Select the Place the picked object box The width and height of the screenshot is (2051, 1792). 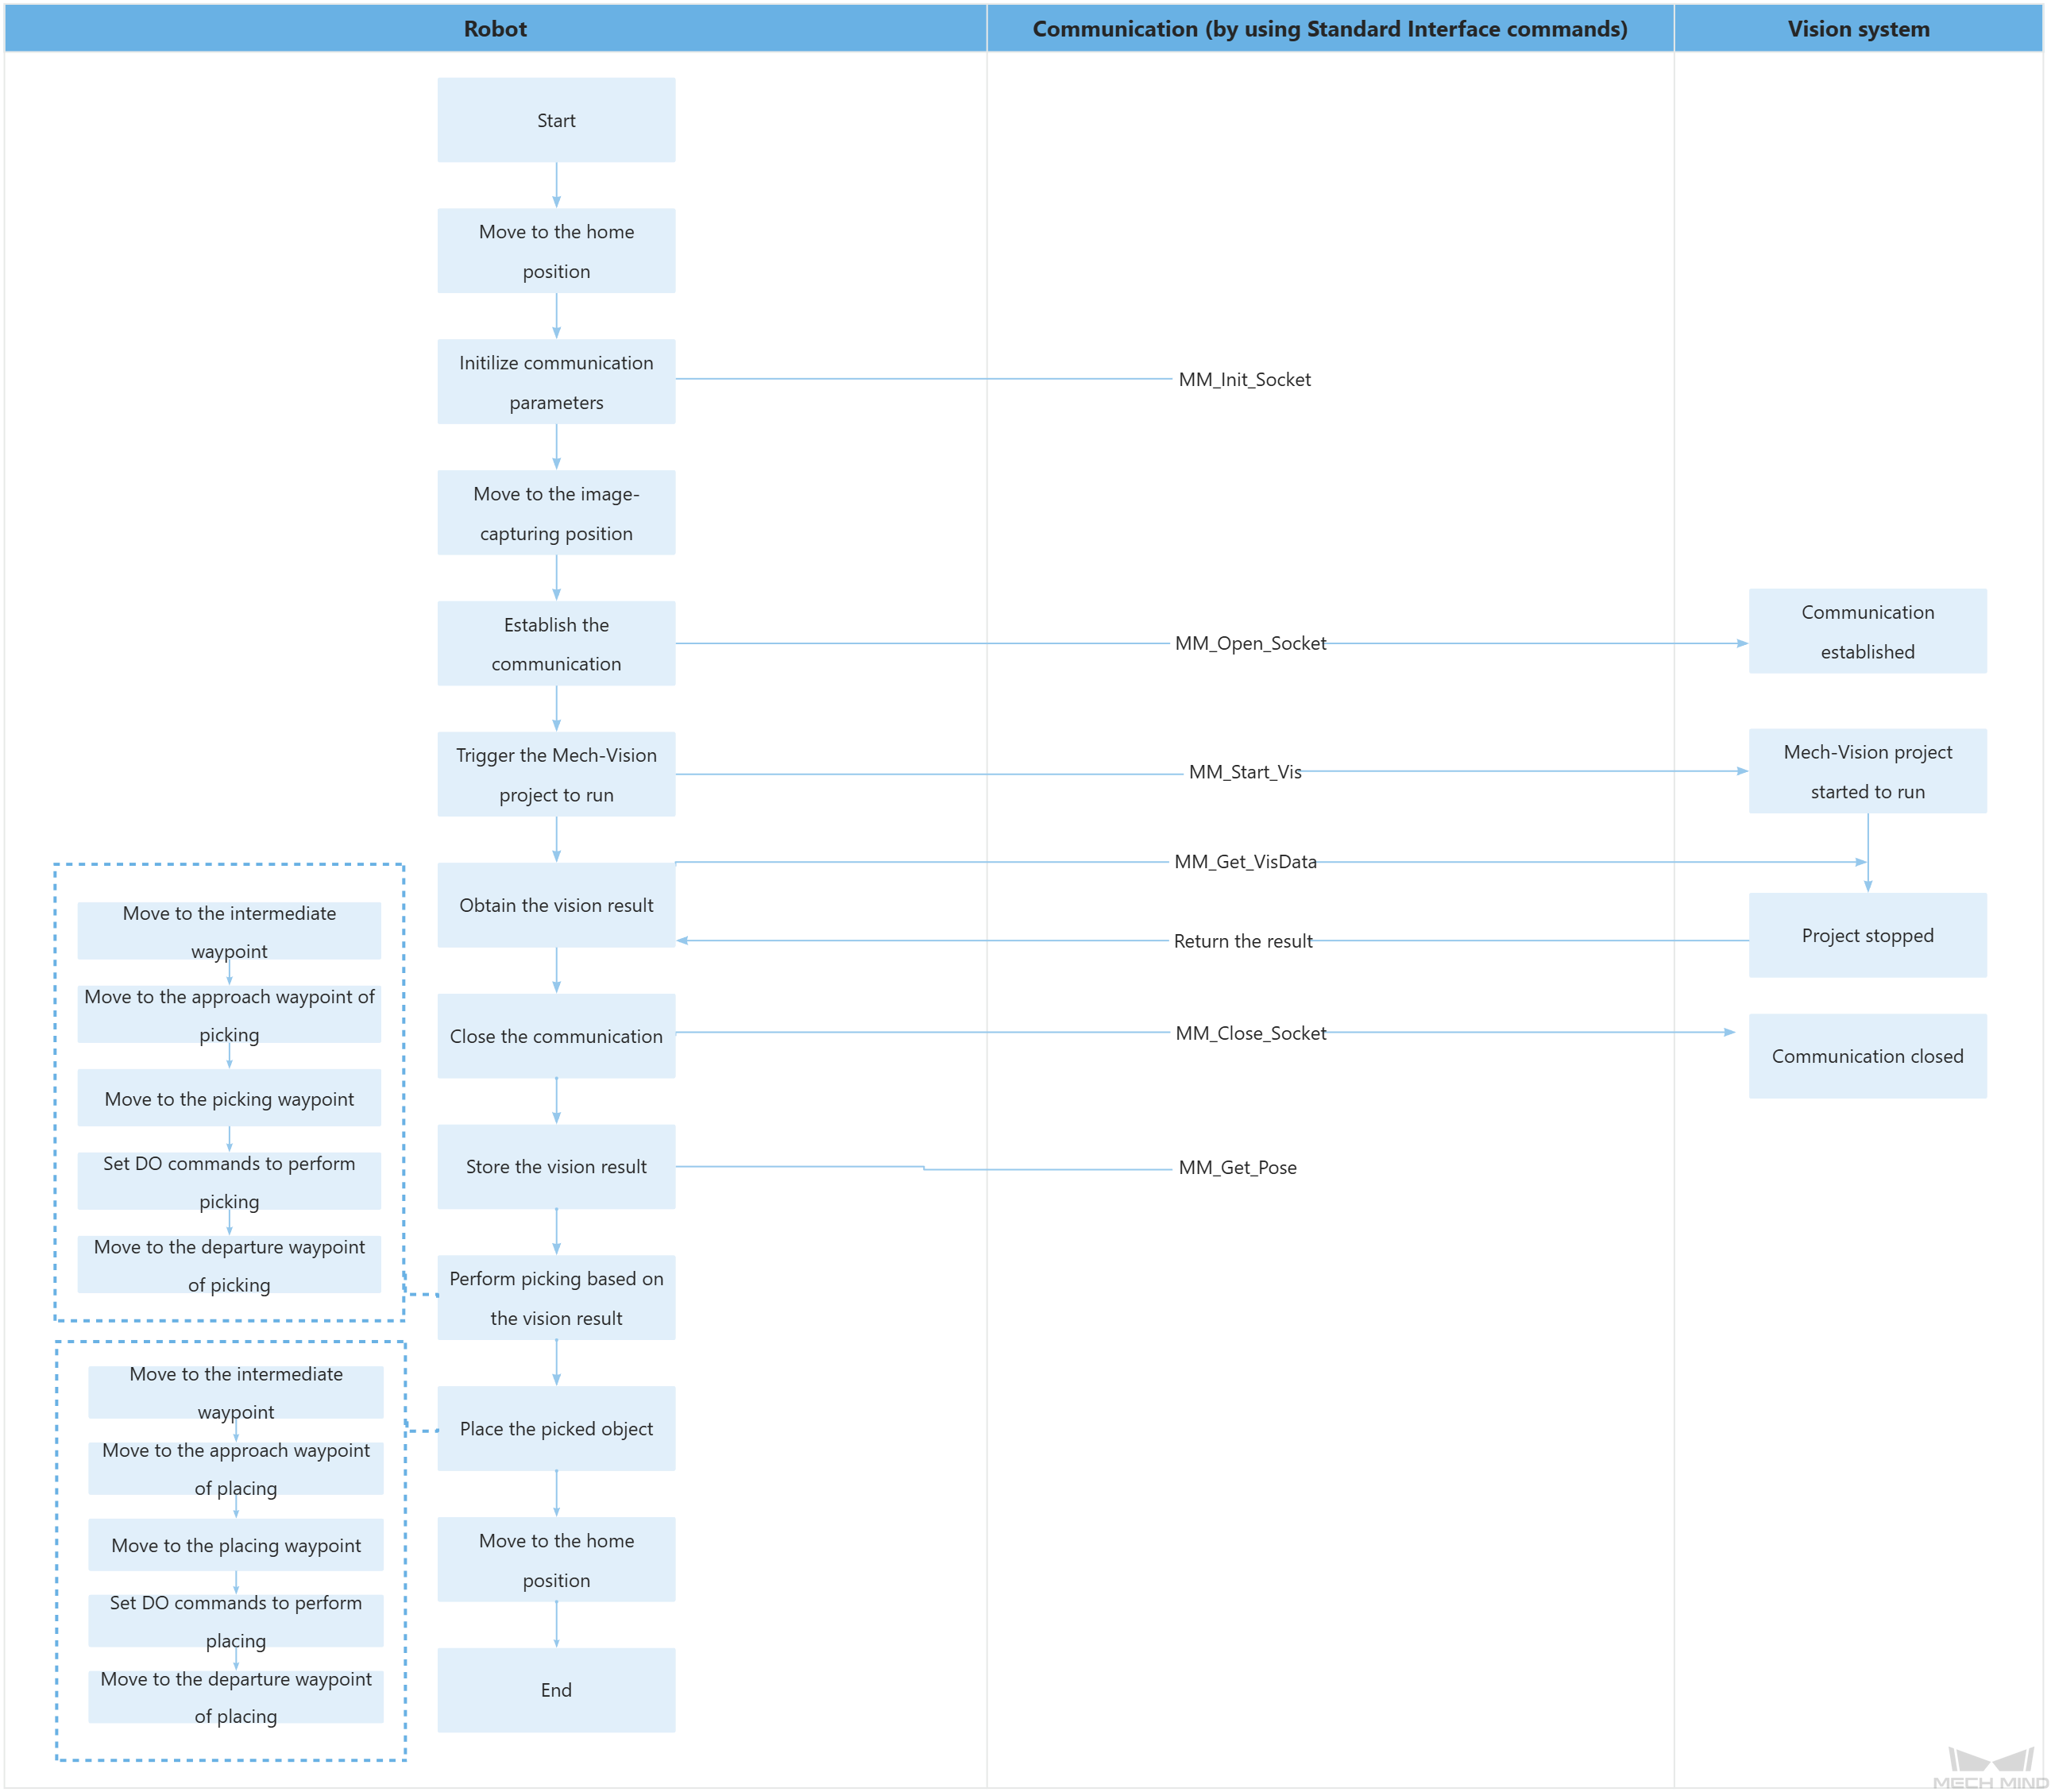pyautogui.click(x=556, y=1428)
